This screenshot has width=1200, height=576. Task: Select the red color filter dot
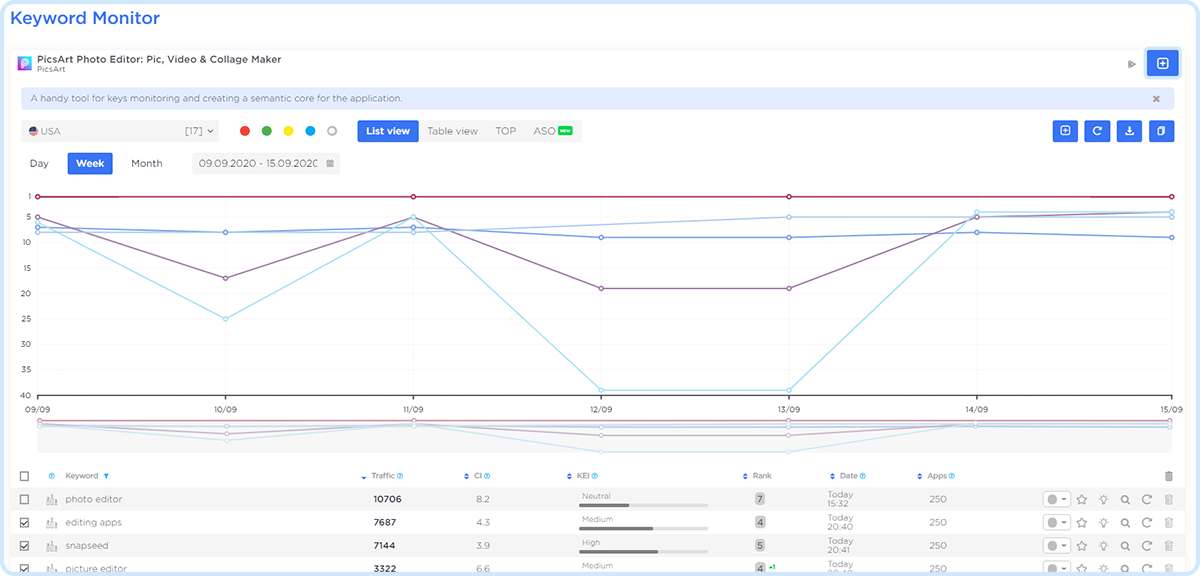point(245,131)
